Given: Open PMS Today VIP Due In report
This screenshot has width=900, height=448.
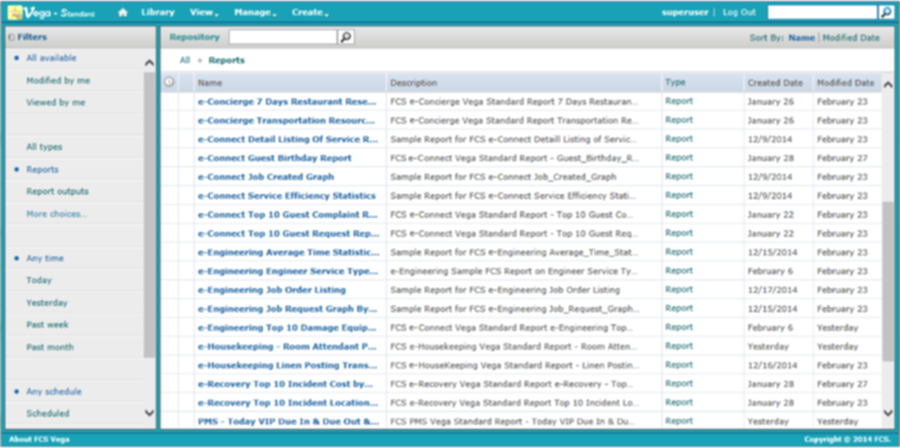Looking at the screenshot, I should point(288,422).
